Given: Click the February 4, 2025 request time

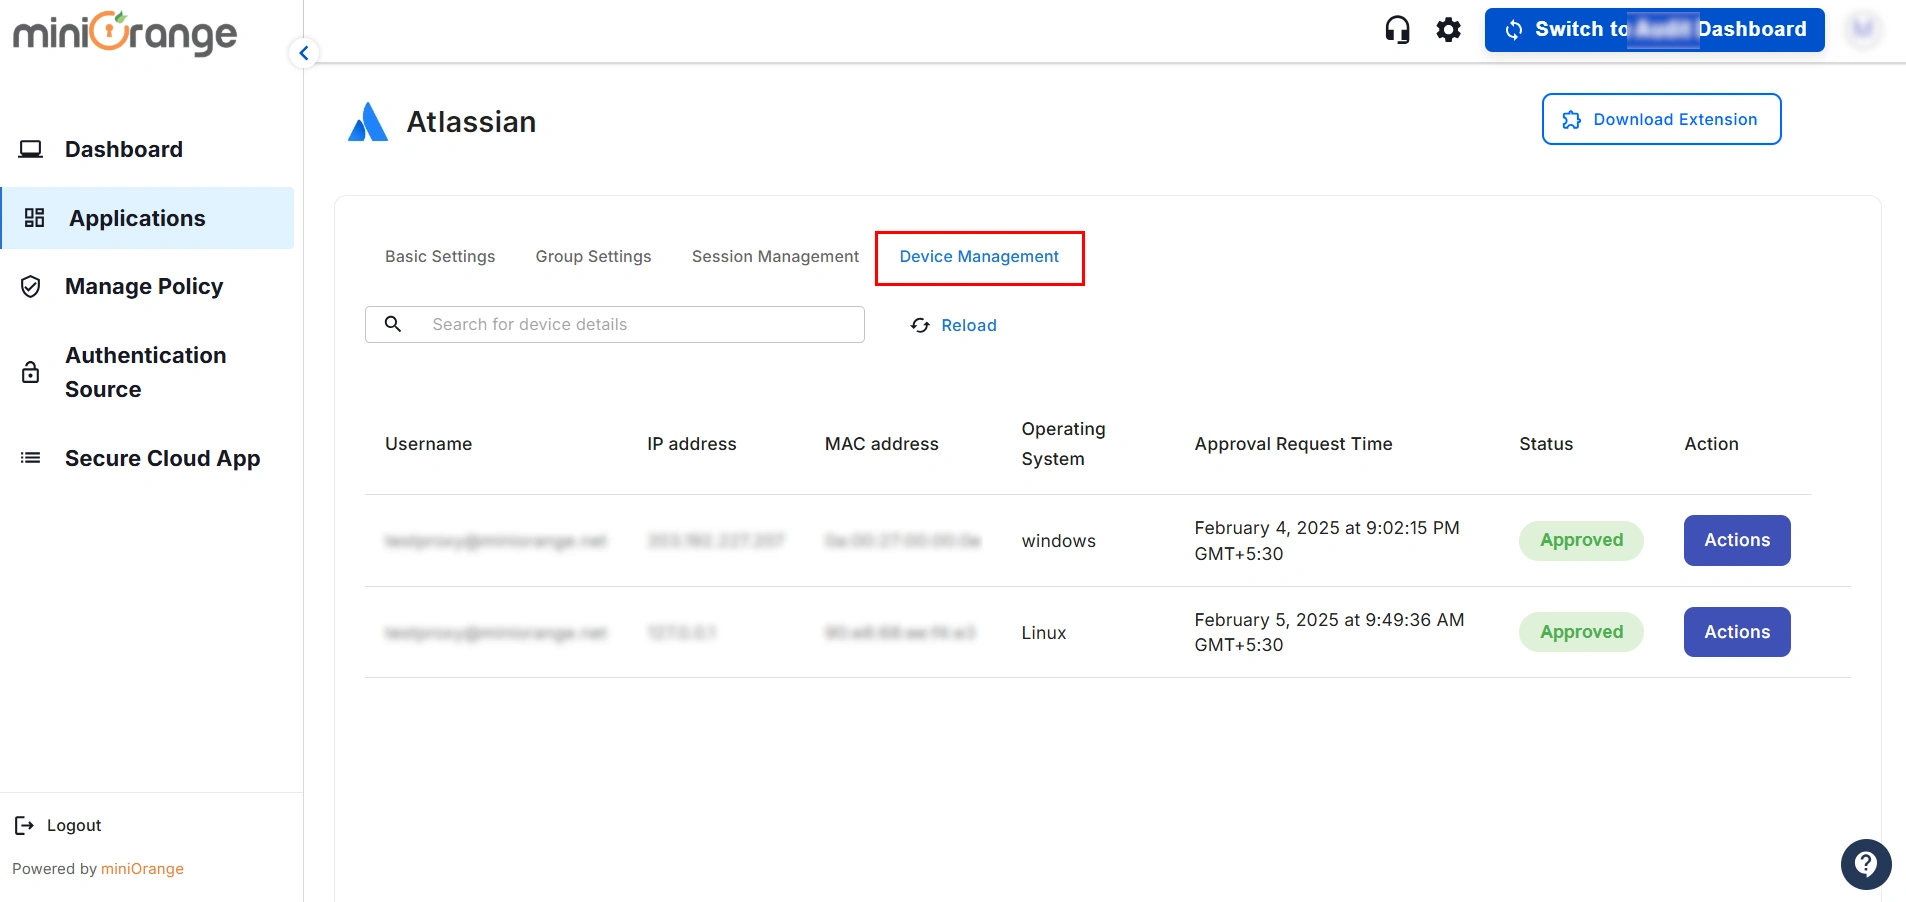Looking at the screenshot, I should (x=1327, y=541).
